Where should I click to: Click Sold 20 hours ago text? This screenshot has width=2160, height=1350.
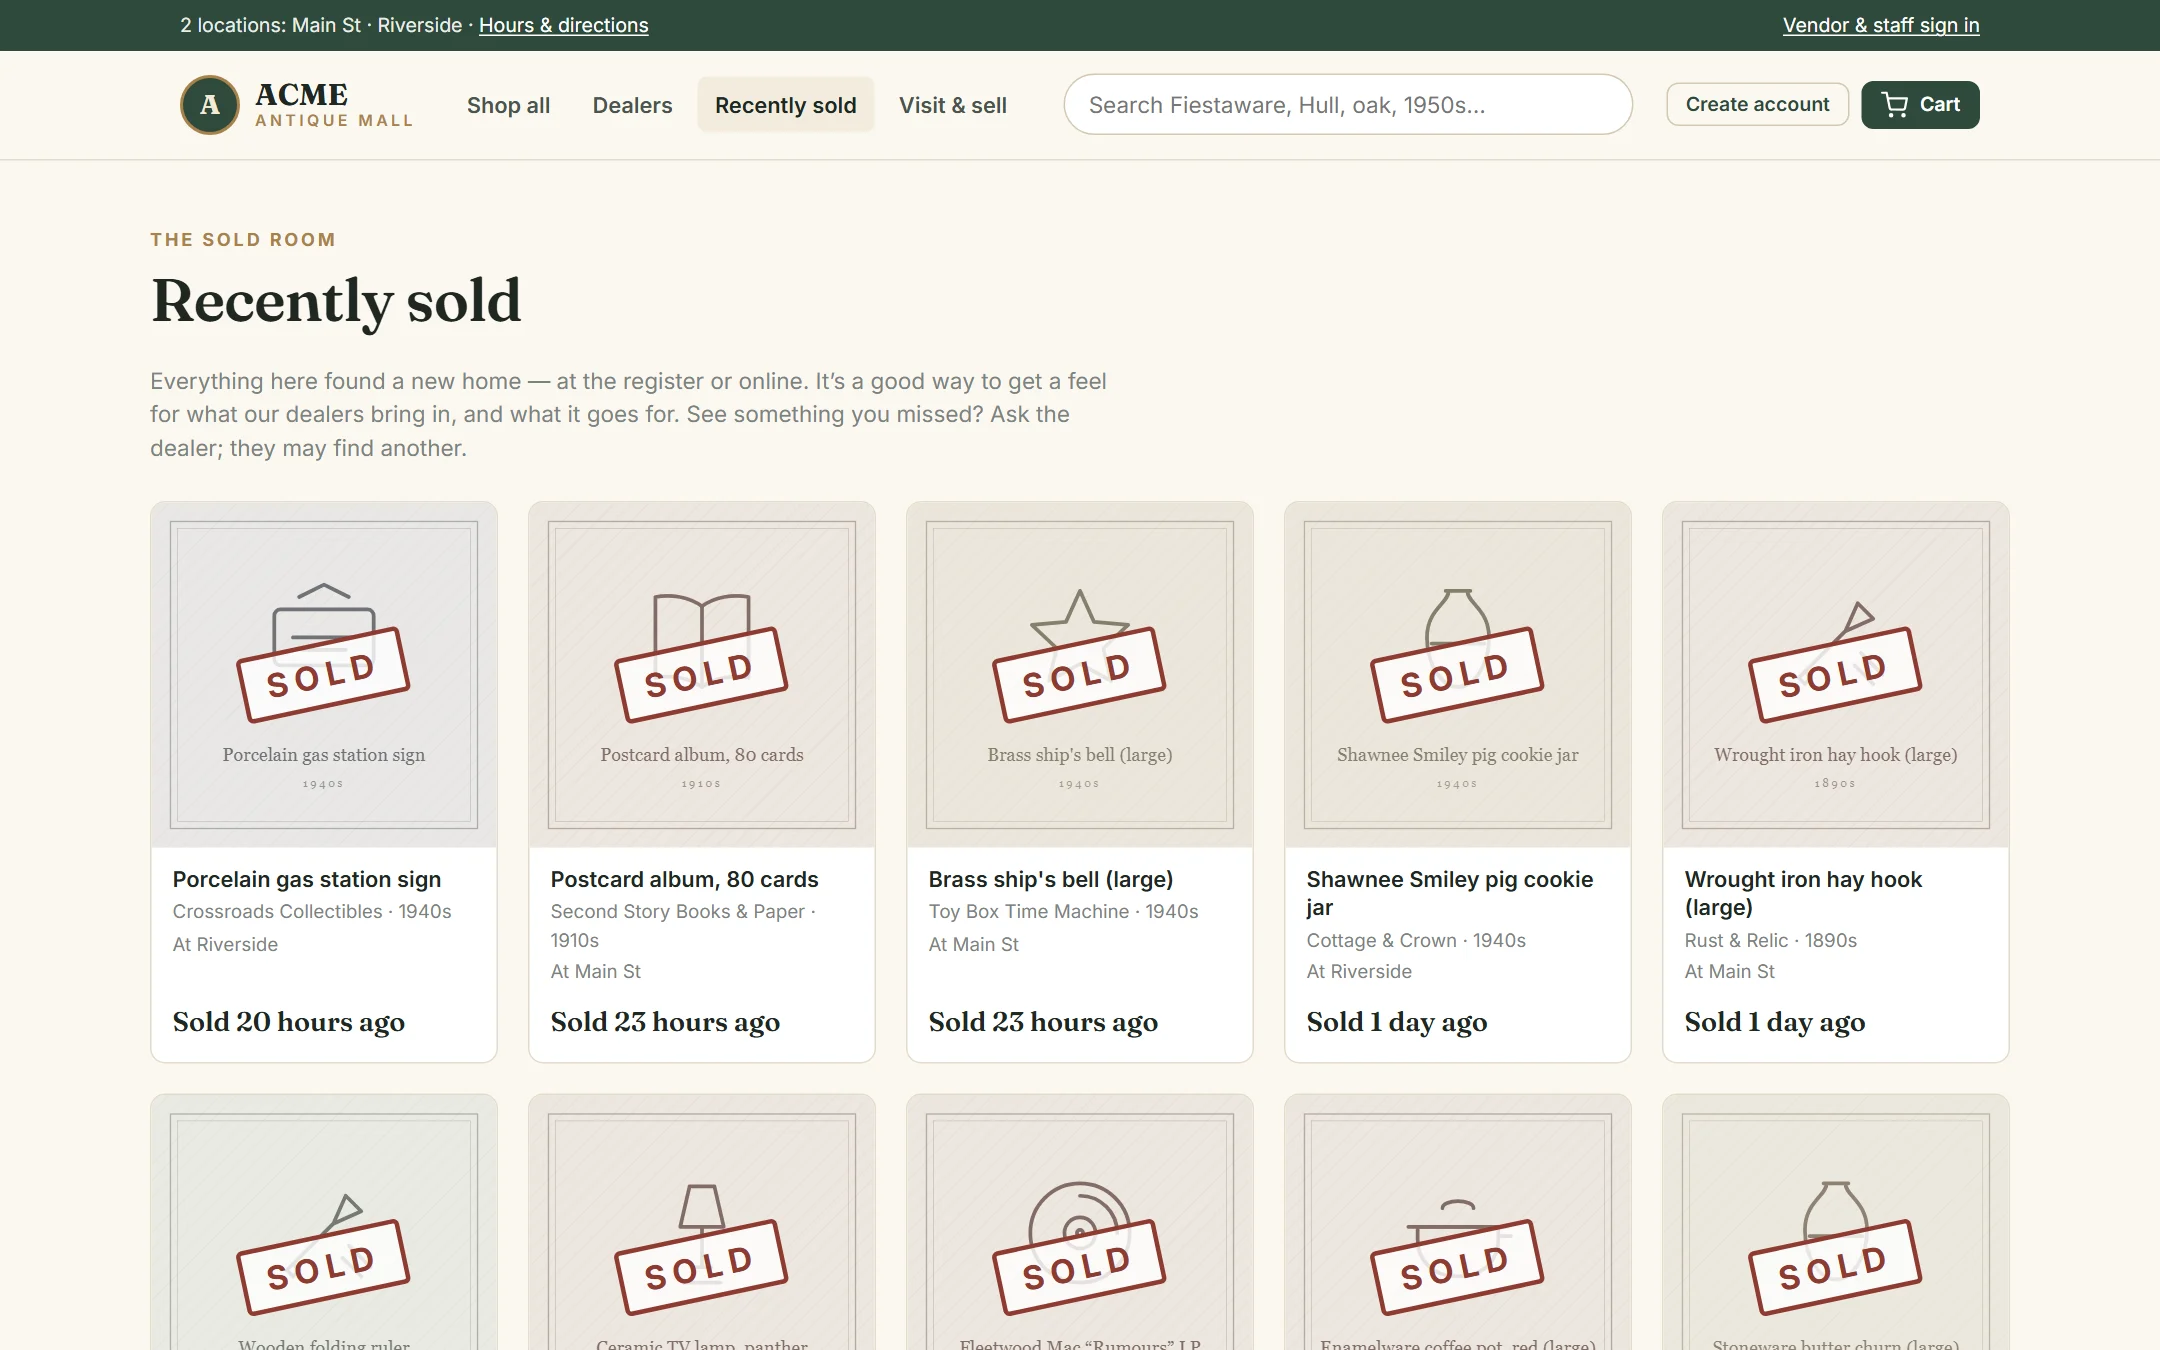click(289, 1022)
